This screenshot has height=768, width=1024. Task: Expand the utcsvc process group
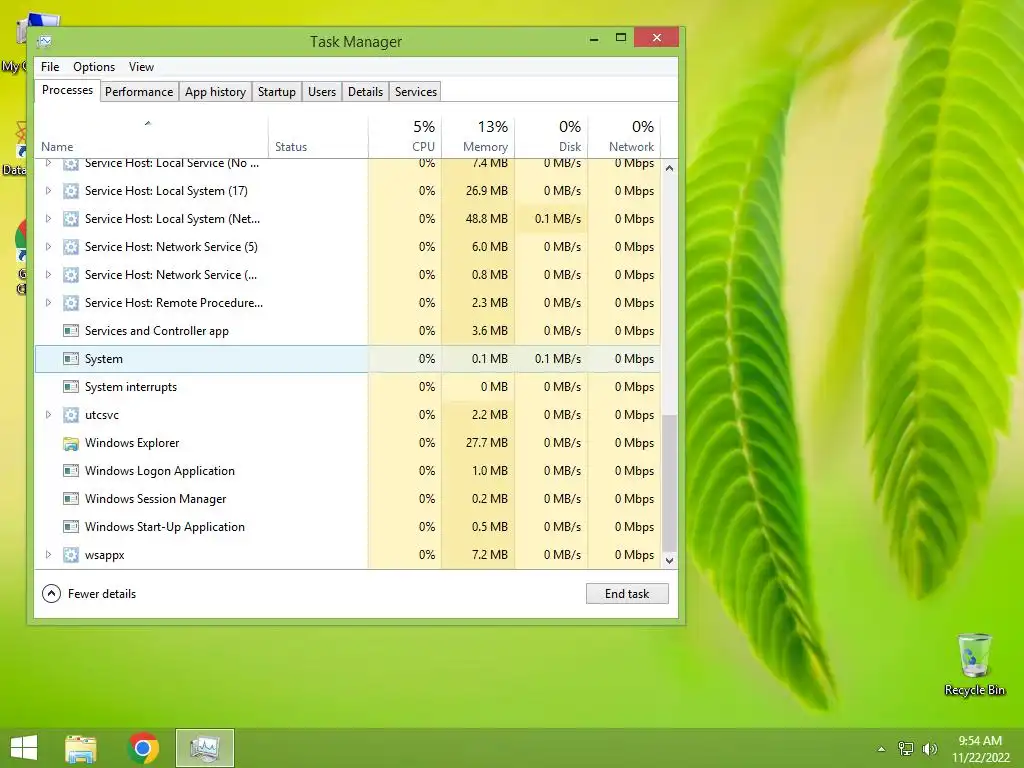point(48,415)
